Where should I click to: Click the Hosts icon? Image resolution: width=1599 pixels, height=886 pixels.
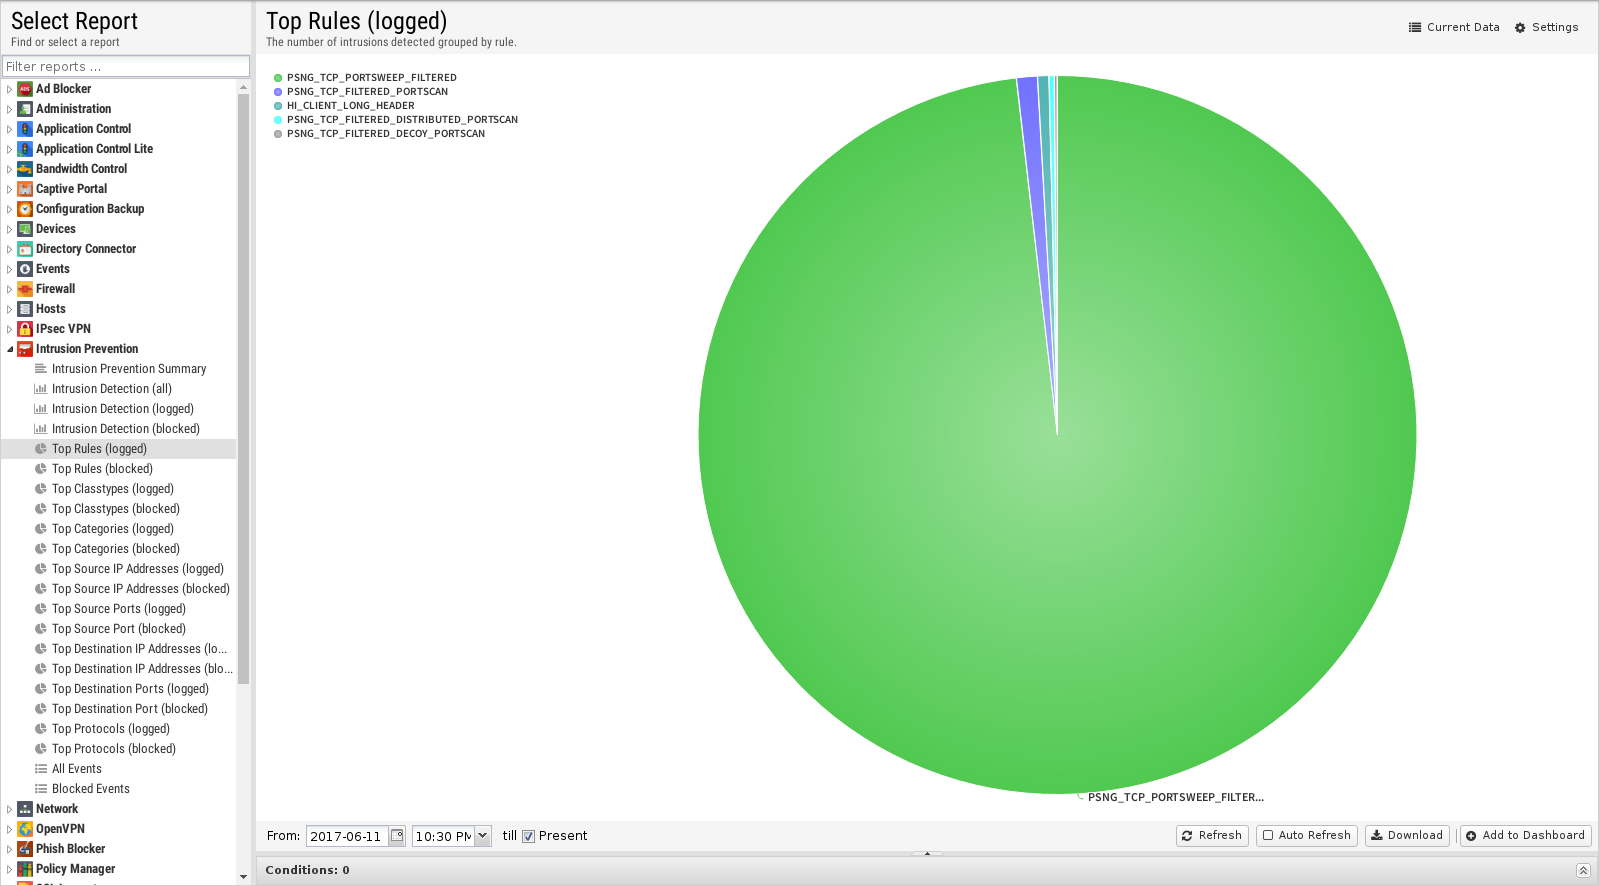click(x=25, y=309)
